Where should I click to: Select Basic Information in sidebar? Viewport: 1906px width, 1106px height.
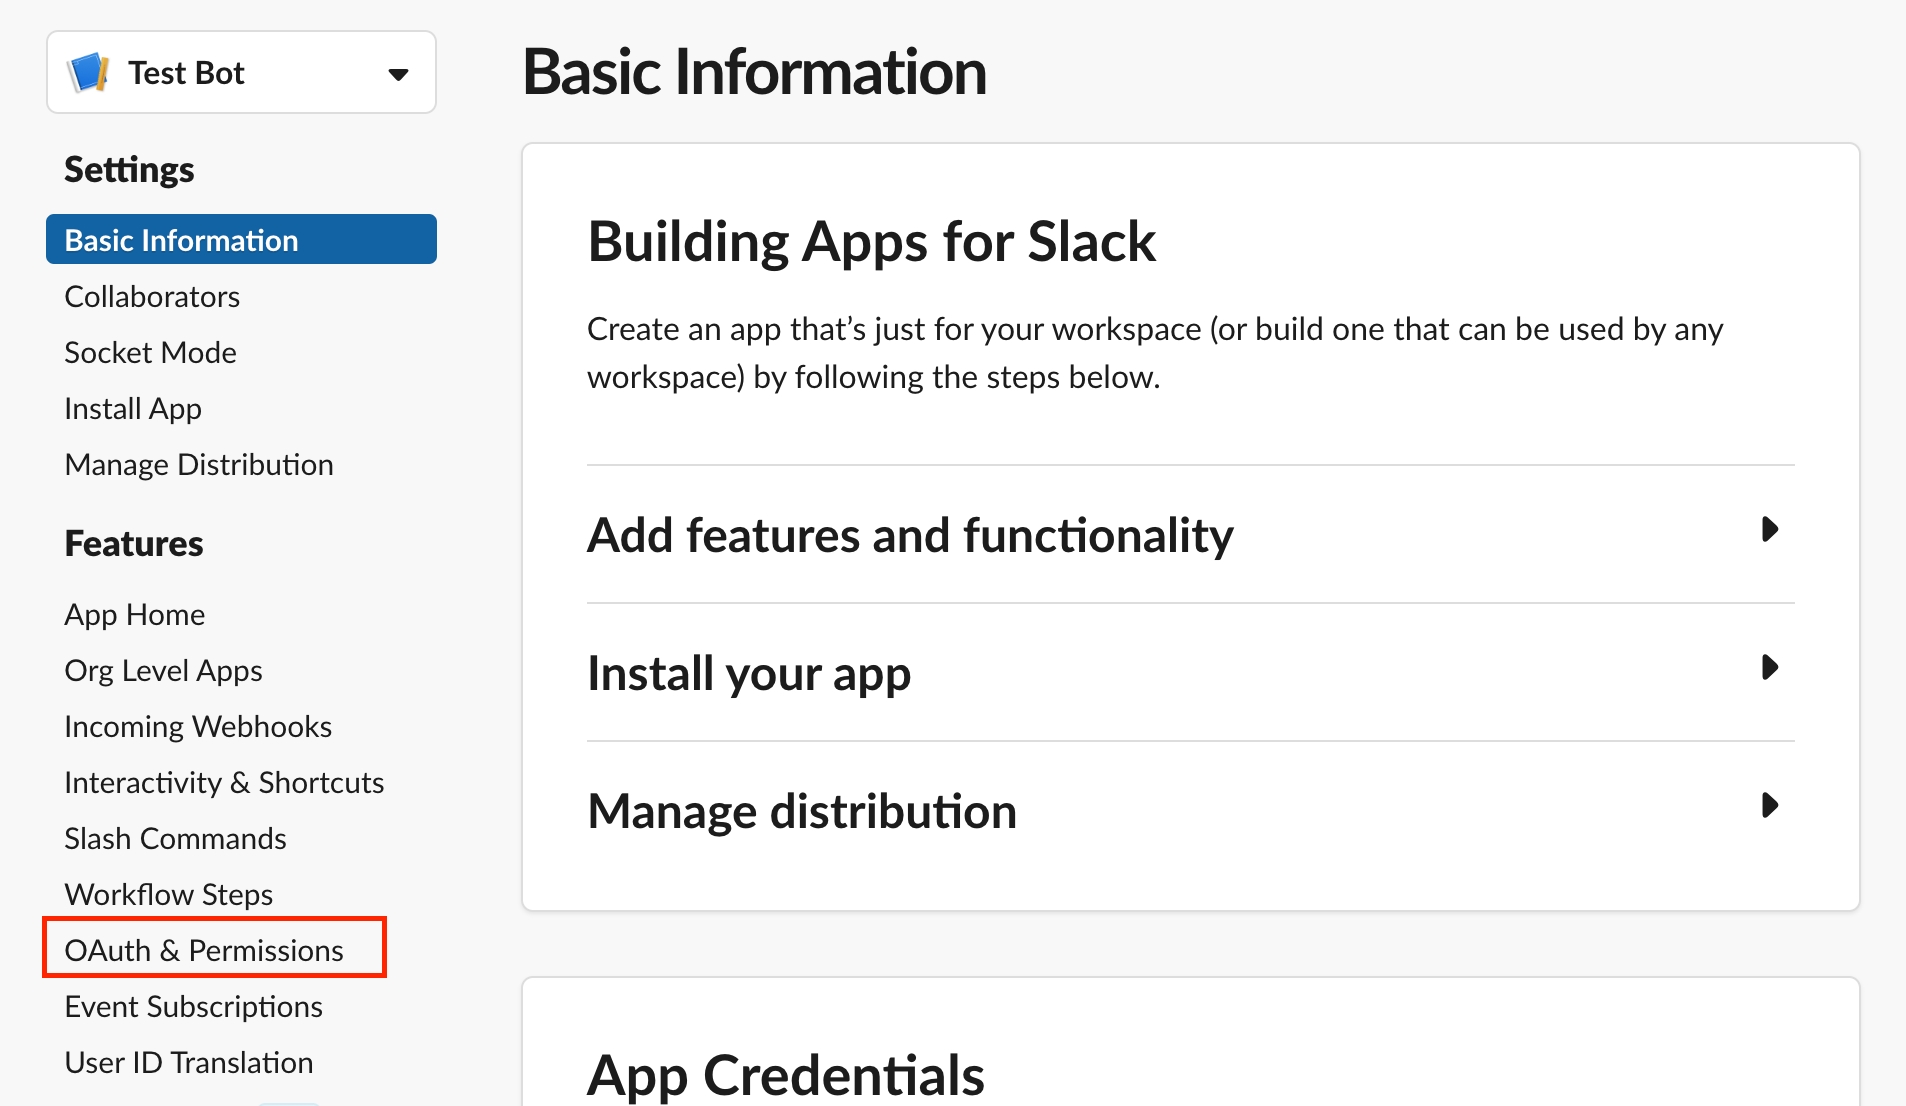181,240
